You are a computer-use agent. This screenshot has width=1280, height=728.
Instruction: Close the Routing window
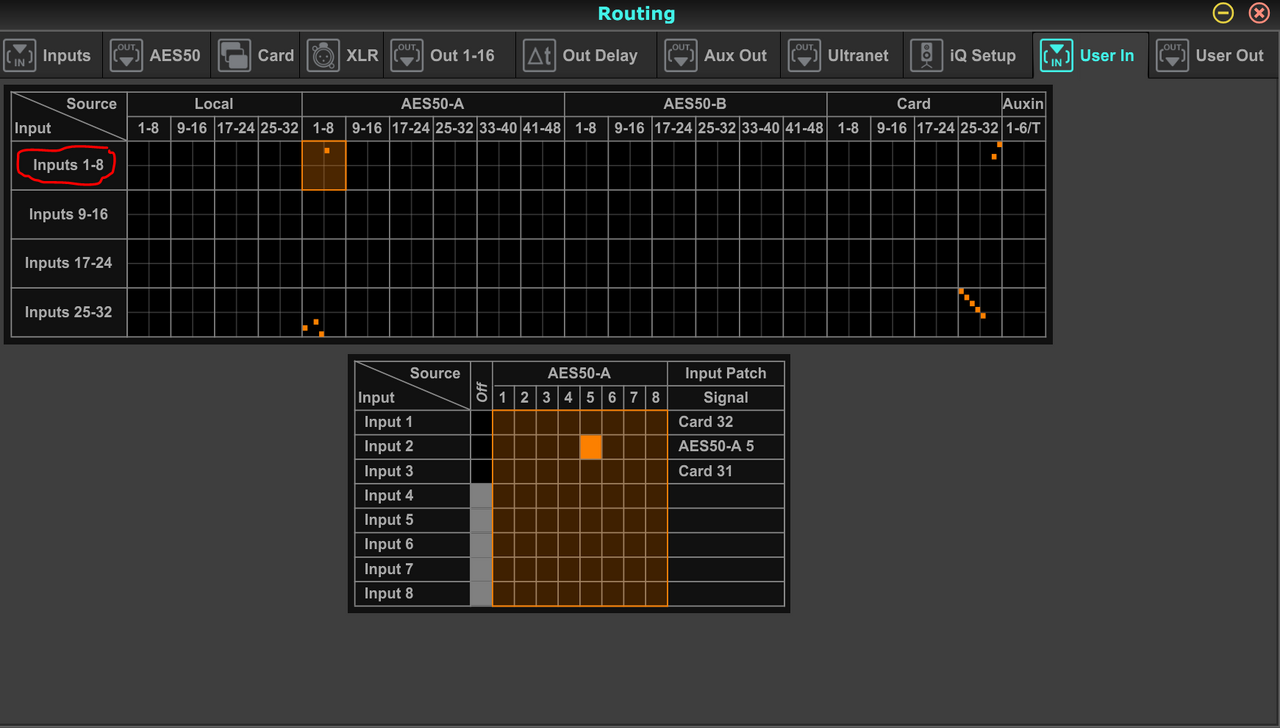click(x=1259, y=13)
